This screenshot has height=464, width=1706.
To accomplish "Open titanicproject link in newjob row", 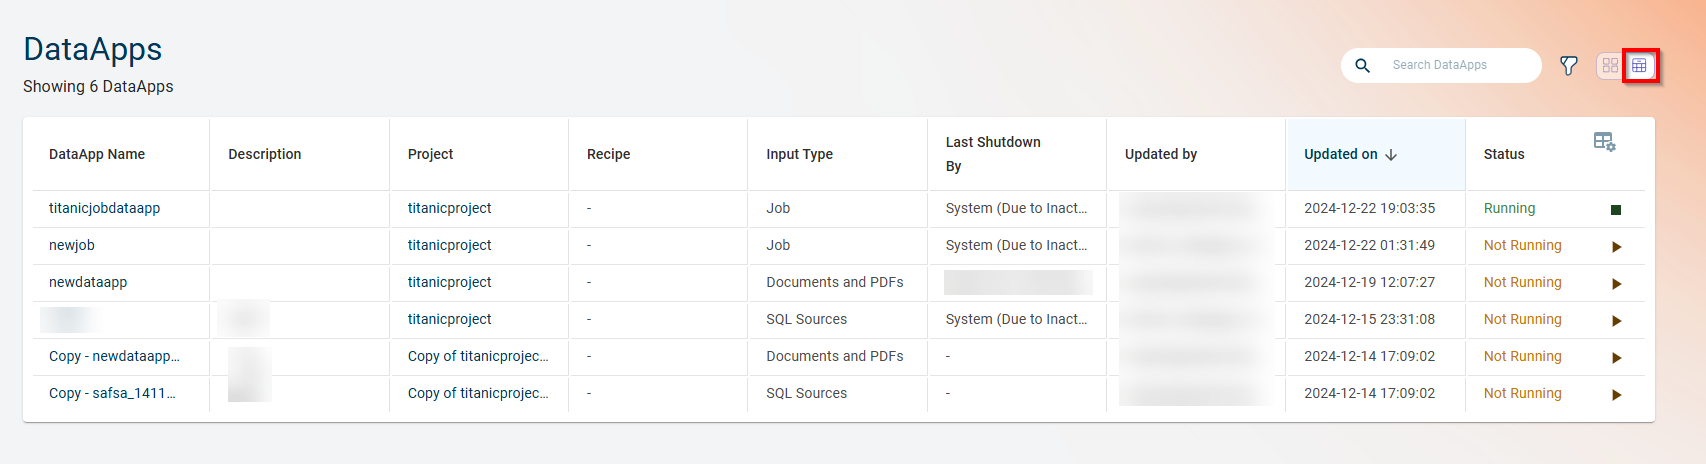I will (x=449, y=245).
